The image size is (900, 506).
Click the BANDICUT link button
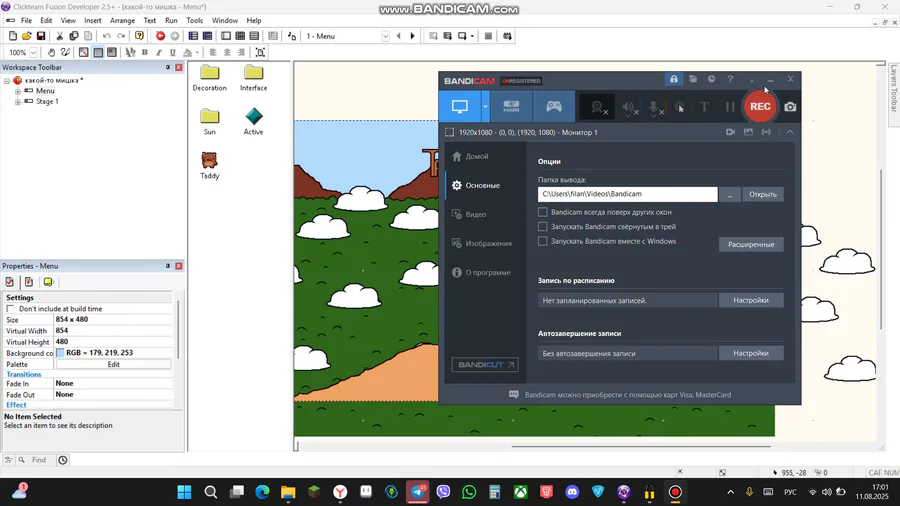(x=485, y=364)
